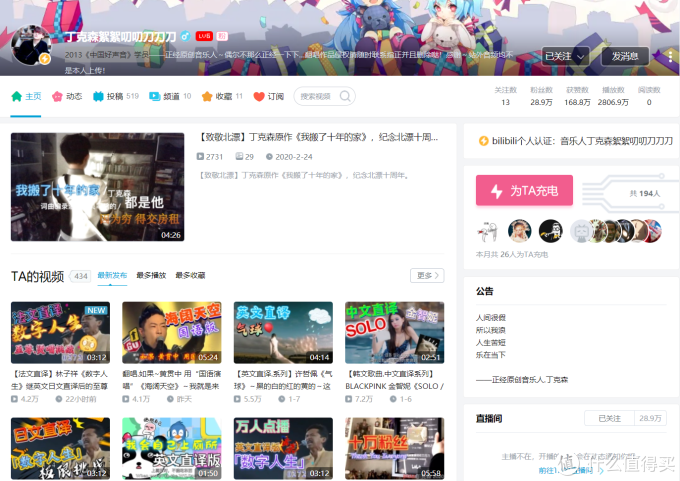Open the 万人点播 数字人生 thumbnail
Image resolution: width=680 pixels, height=481 pixels.
(283, 448)
